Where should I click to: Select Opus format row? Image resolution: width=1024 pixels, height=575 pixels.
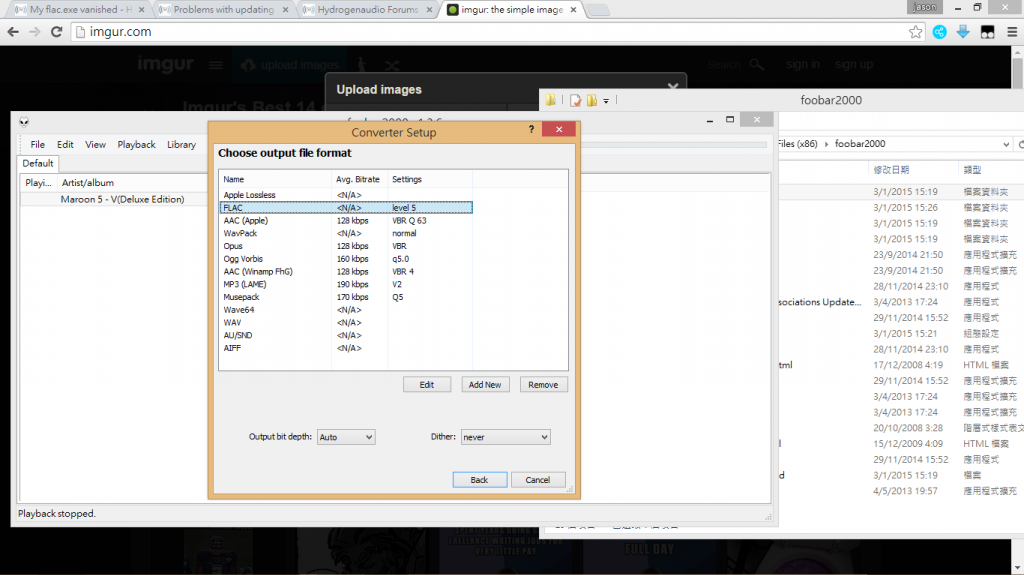pos(346,246)
